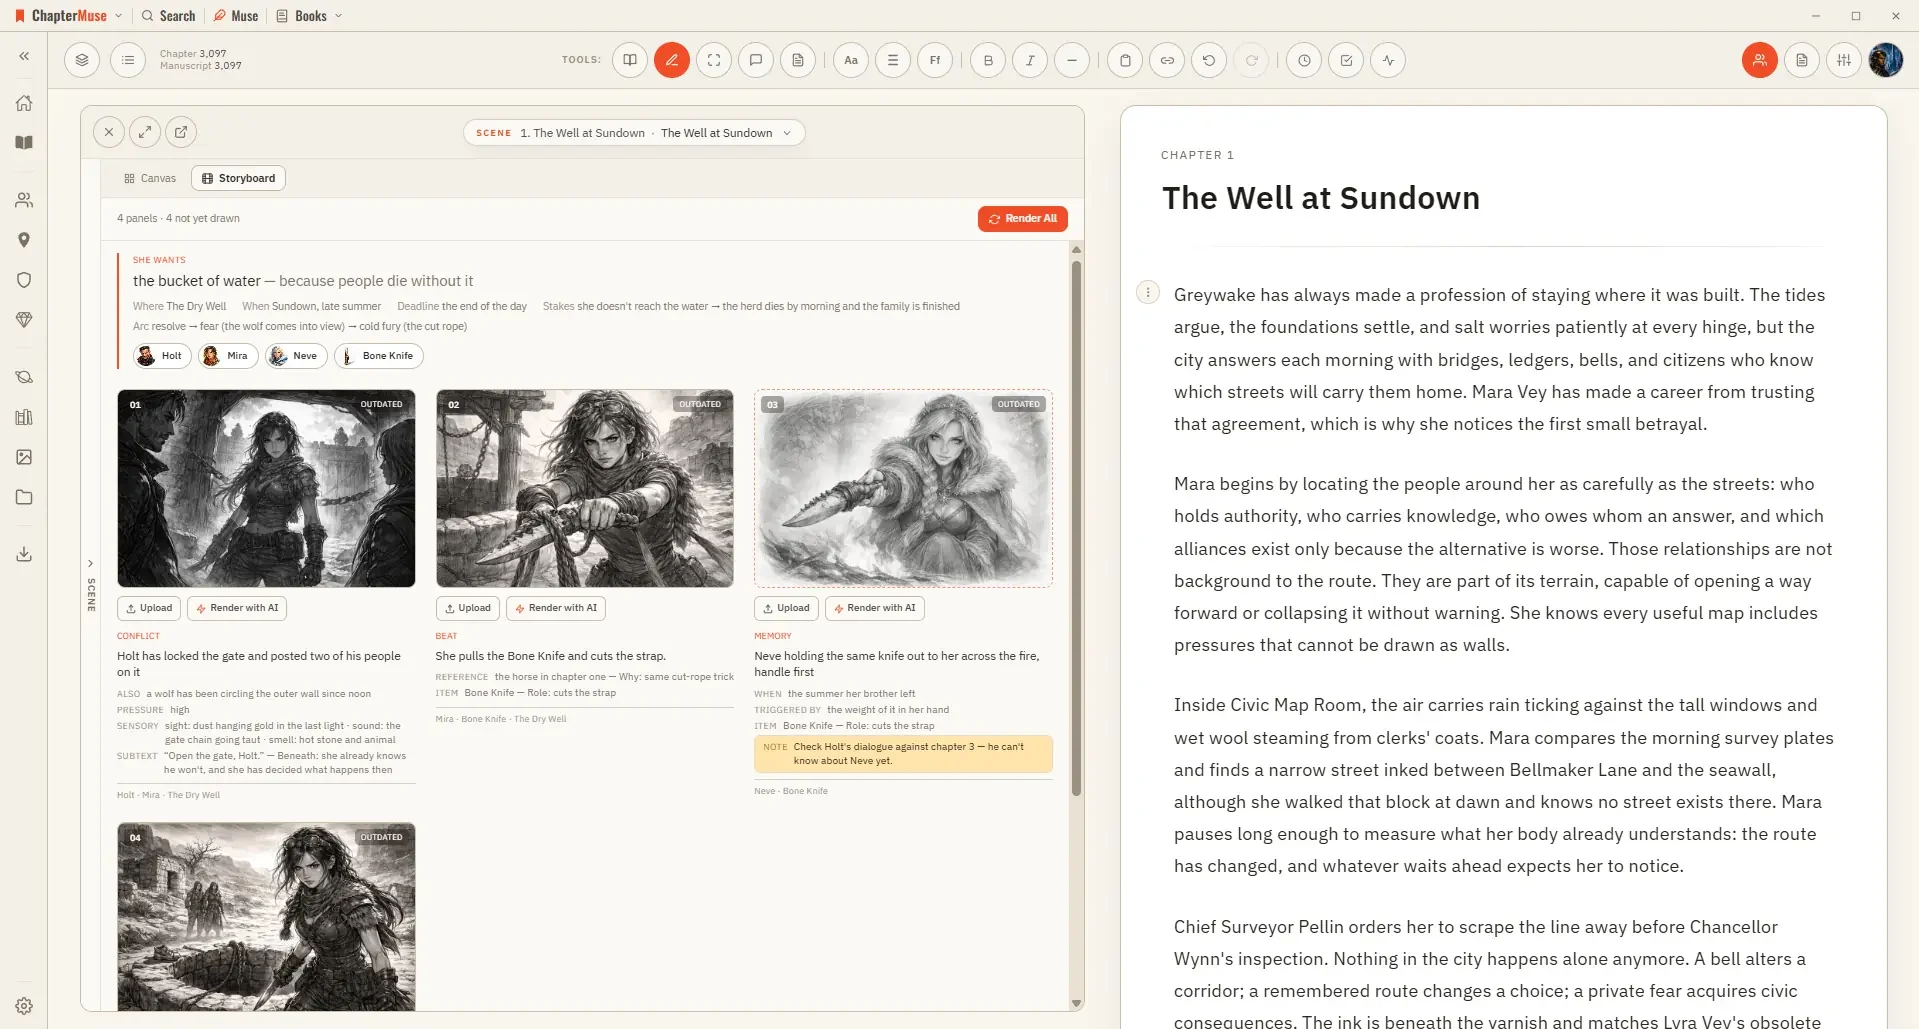Open Search in the top bar
The width and height of the screenshot is (1919, 1029).
[x=169, y=16]
